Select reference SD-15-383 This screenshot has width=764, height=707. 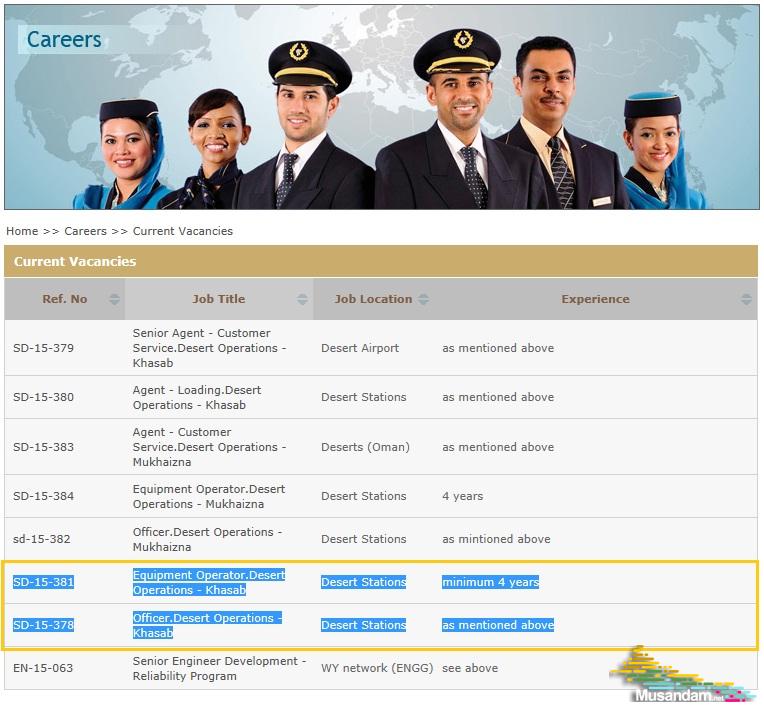(43, 447)
